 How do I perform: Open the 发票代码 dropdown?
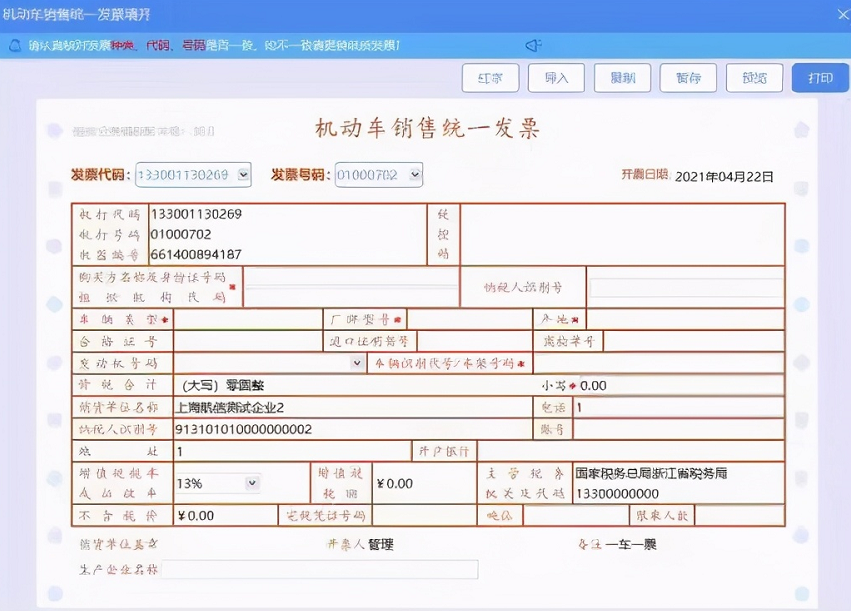(x=244, y=175)
